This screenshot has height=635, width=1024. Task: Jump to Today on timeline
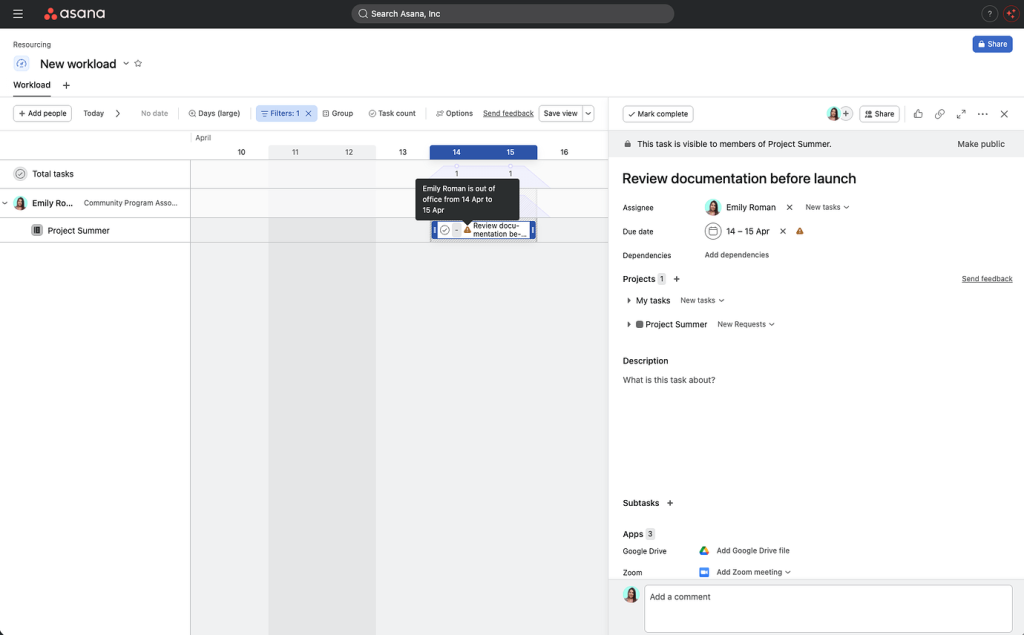tap(93, 113)
